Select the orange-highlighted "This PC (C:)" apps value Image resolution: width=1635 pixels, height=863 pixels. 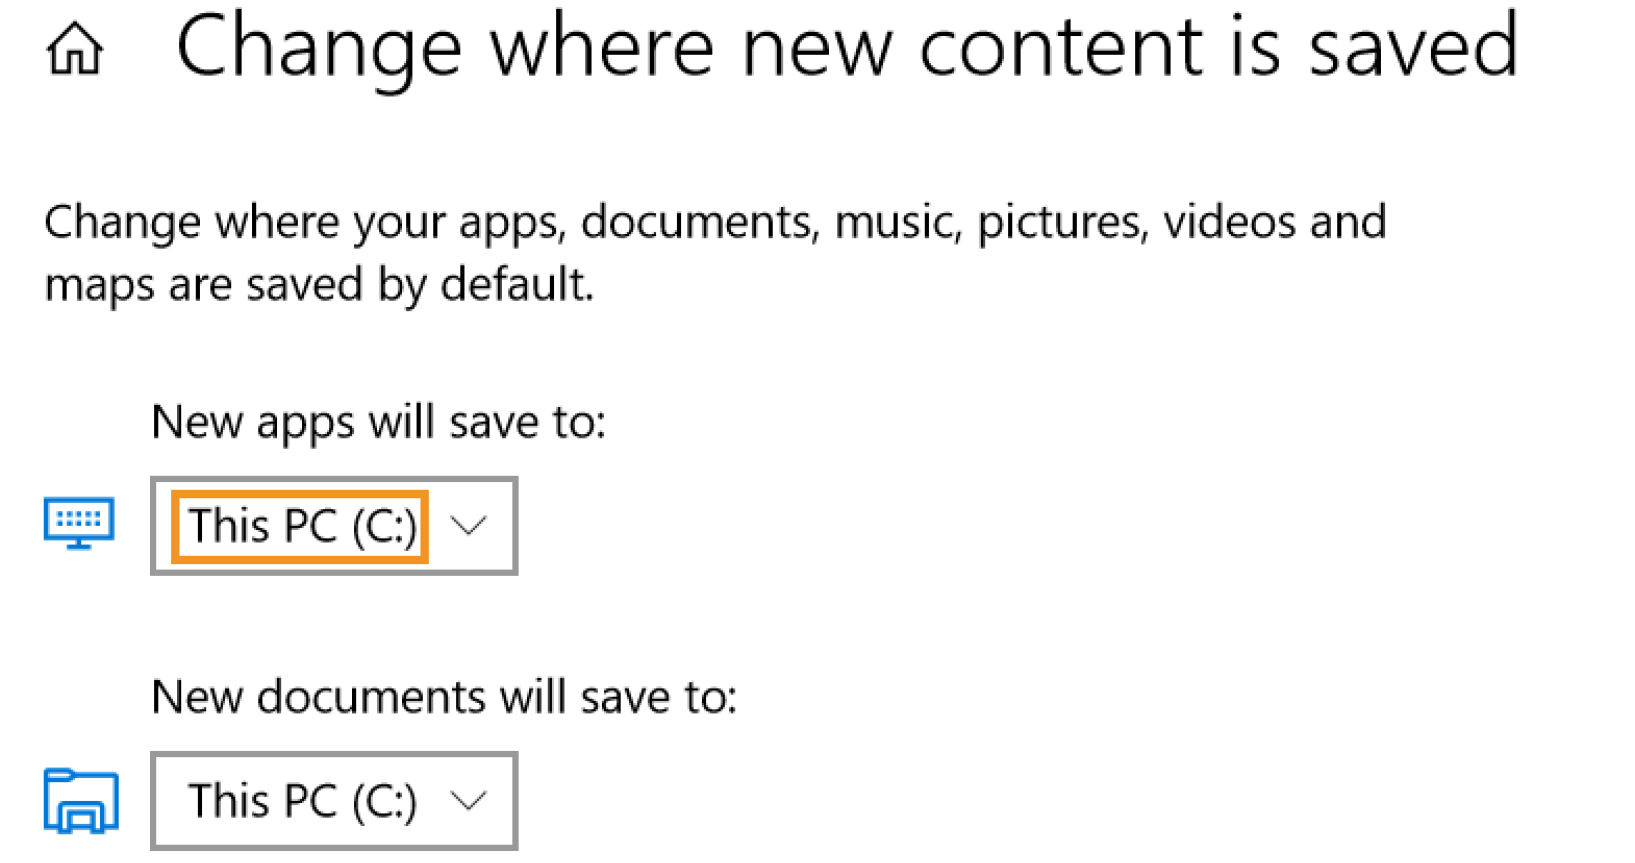click(x=300, y=526)
